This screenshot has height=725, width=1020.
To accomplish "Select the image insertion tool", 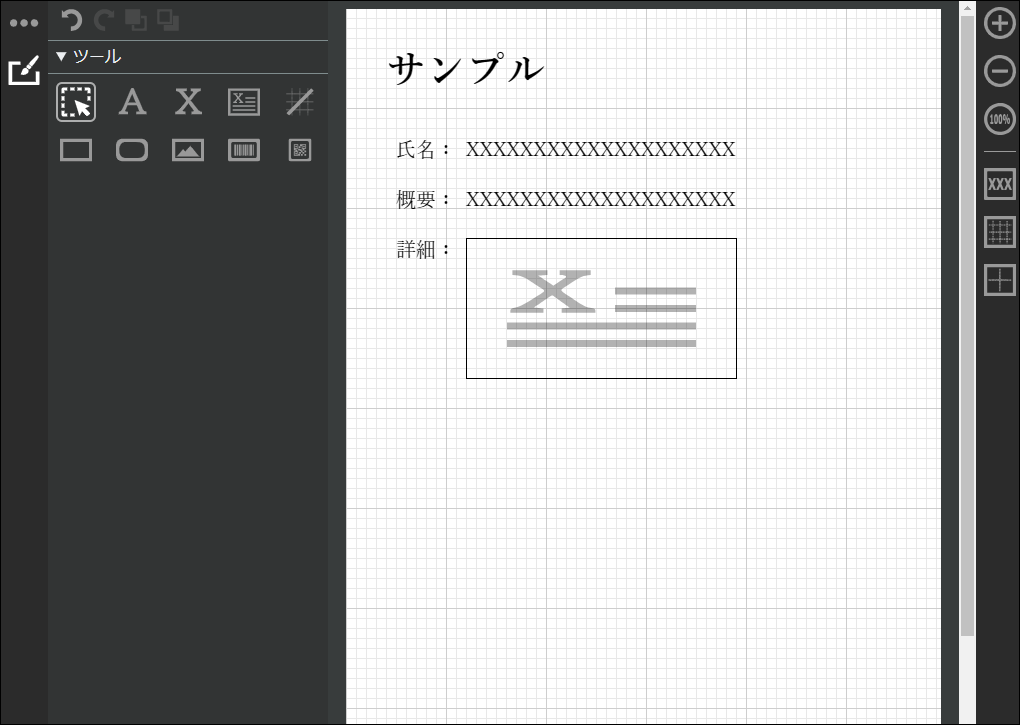I will pos(188,150).
